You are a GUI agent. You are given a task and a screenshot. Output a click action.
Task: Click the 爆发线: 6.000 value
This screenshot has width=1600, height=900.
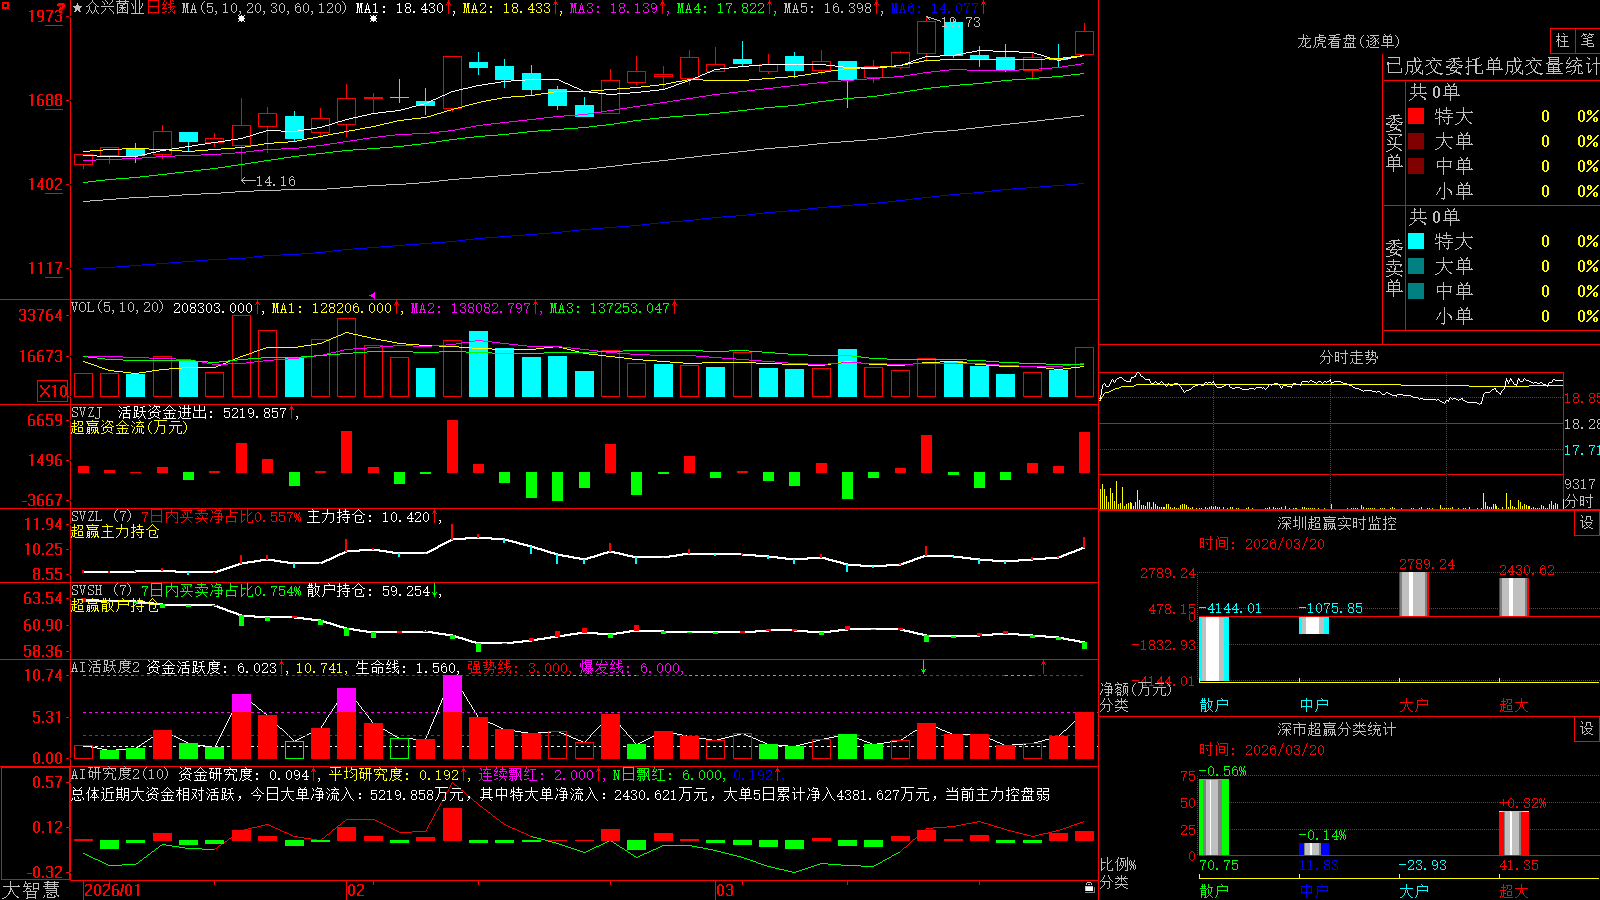pyautogui.click(x=630, y=668)
